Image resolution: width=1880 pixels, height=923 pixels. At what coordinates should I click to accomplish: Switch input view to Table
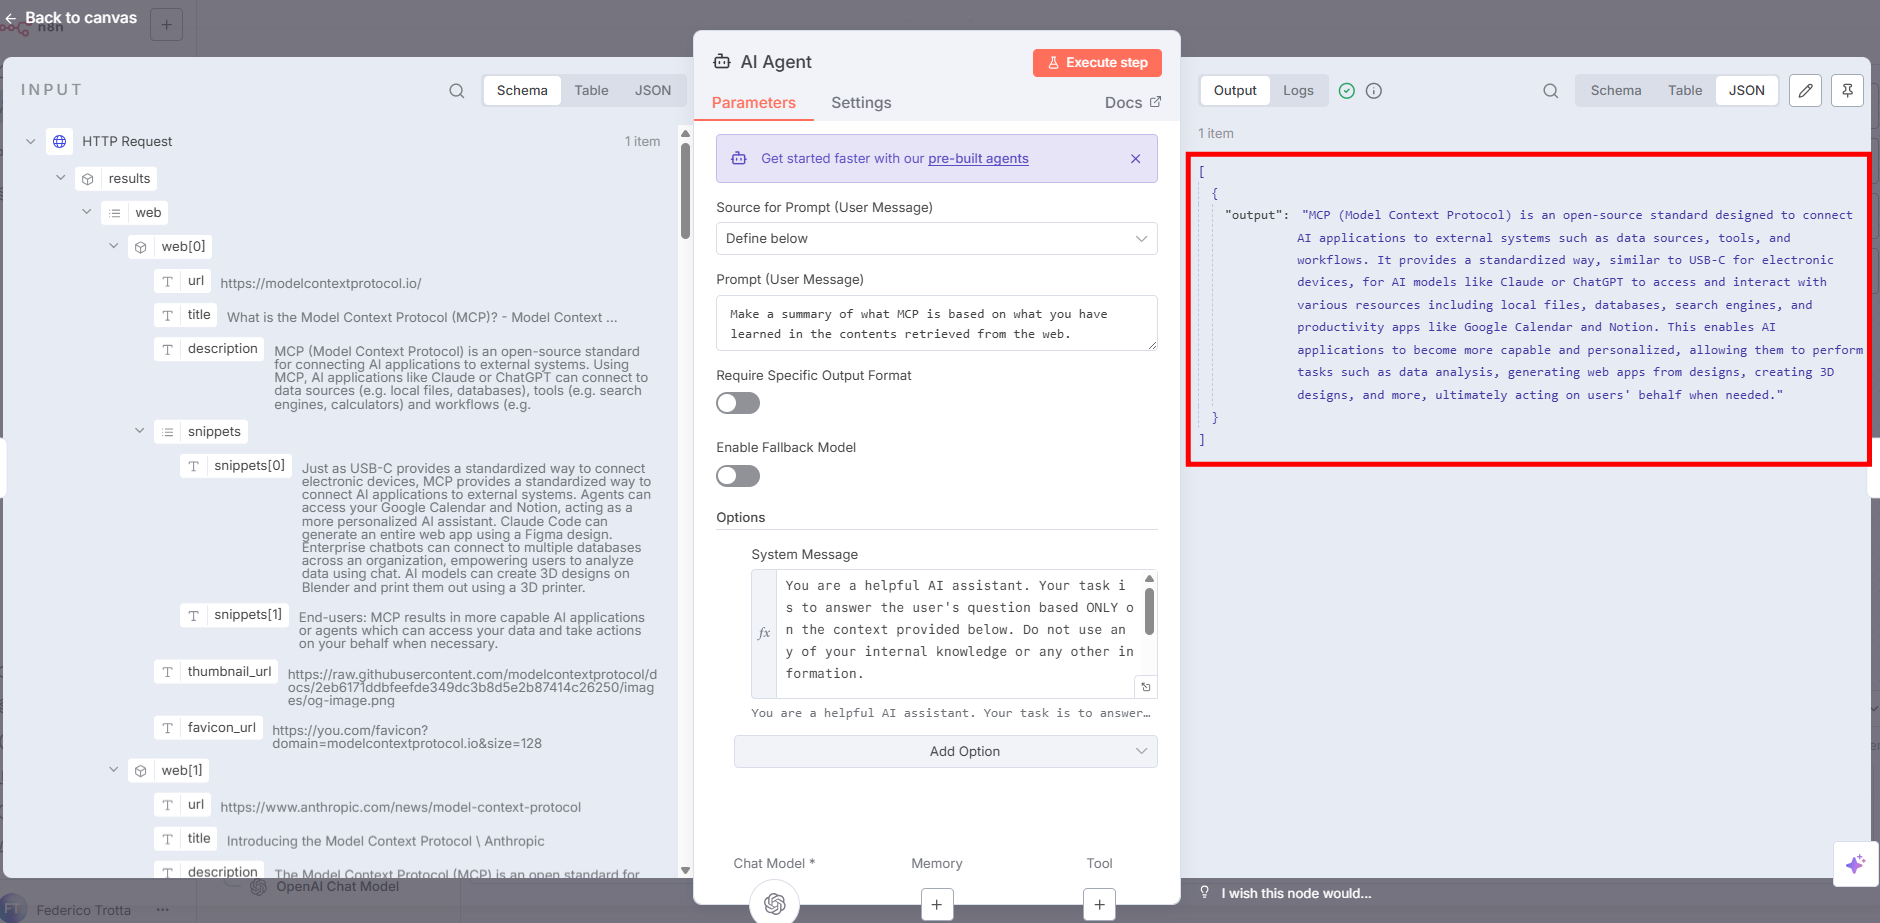pyautogui.click(x=591, y=90)
